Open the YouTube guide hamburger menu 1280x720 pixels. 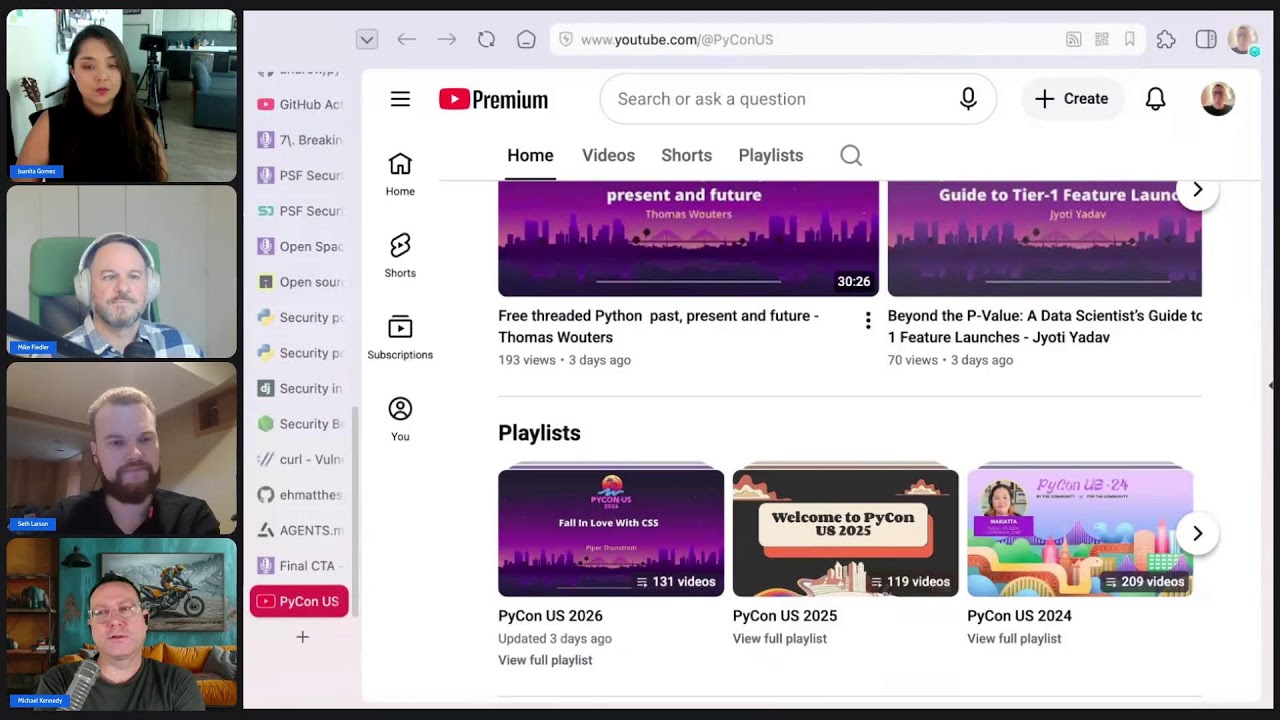[400, 99]
